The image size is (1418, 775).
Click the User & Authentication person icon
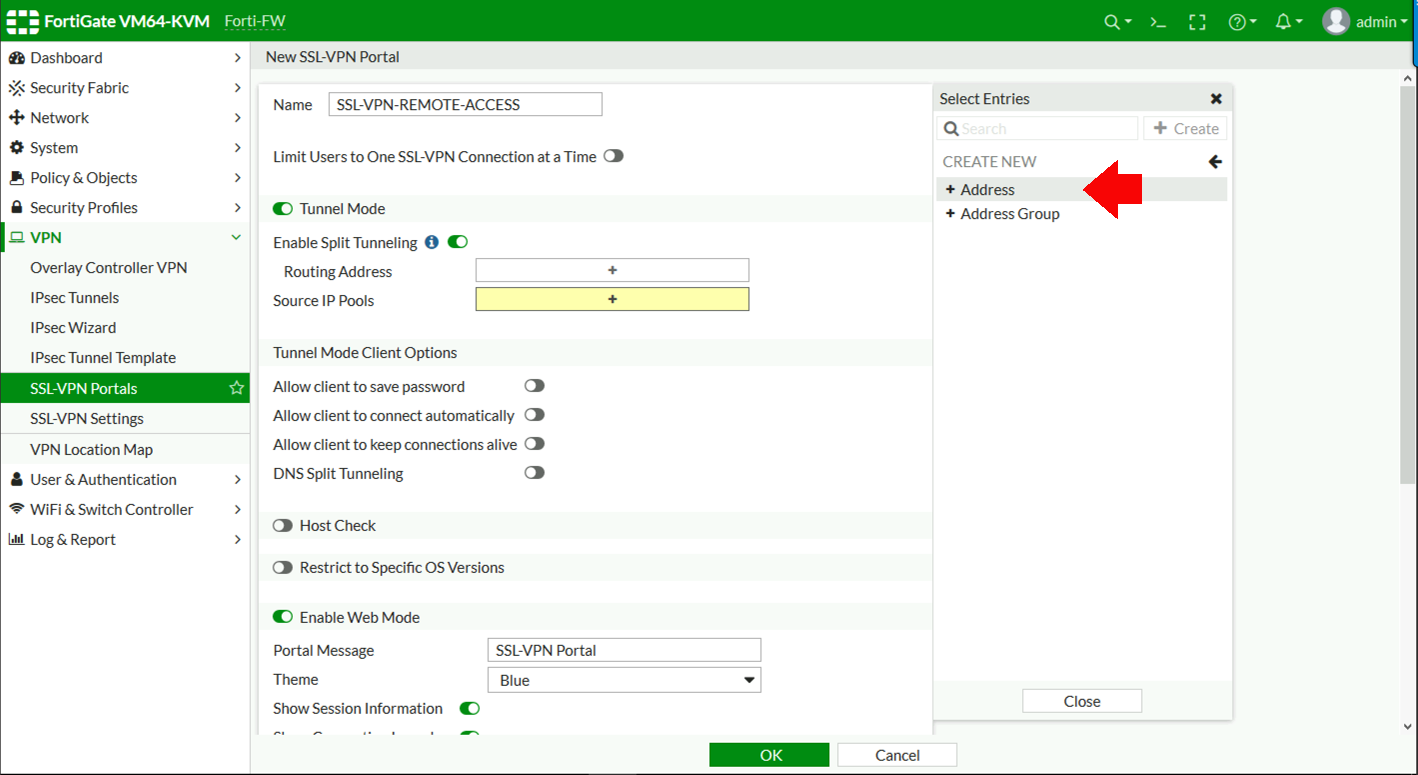16,480
